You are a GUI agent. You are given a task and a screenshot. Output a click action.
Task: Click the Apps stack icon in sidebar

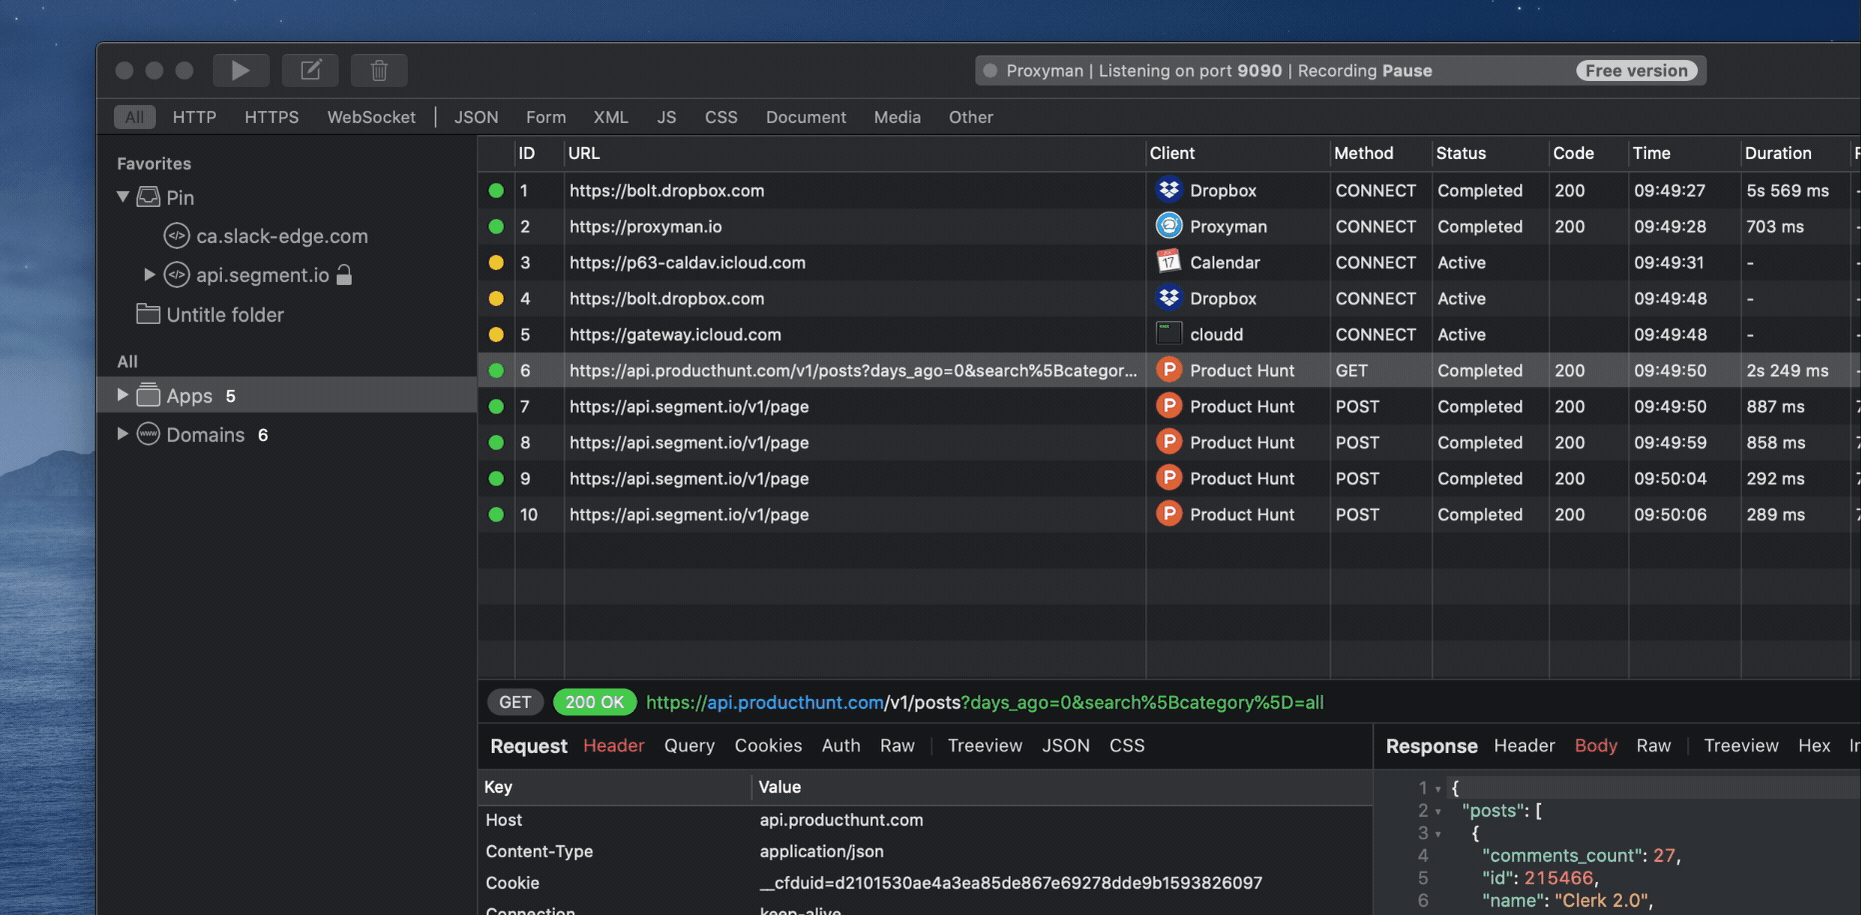point(148,395)
